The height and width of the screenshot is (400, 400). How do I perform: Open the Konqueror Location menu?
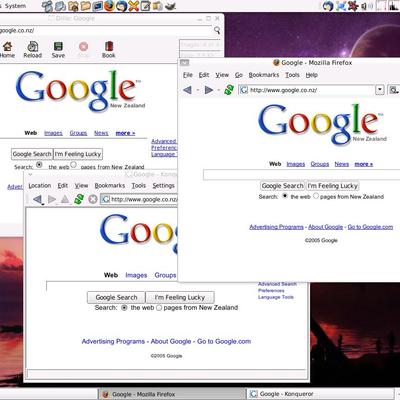[x=40, y=186]
